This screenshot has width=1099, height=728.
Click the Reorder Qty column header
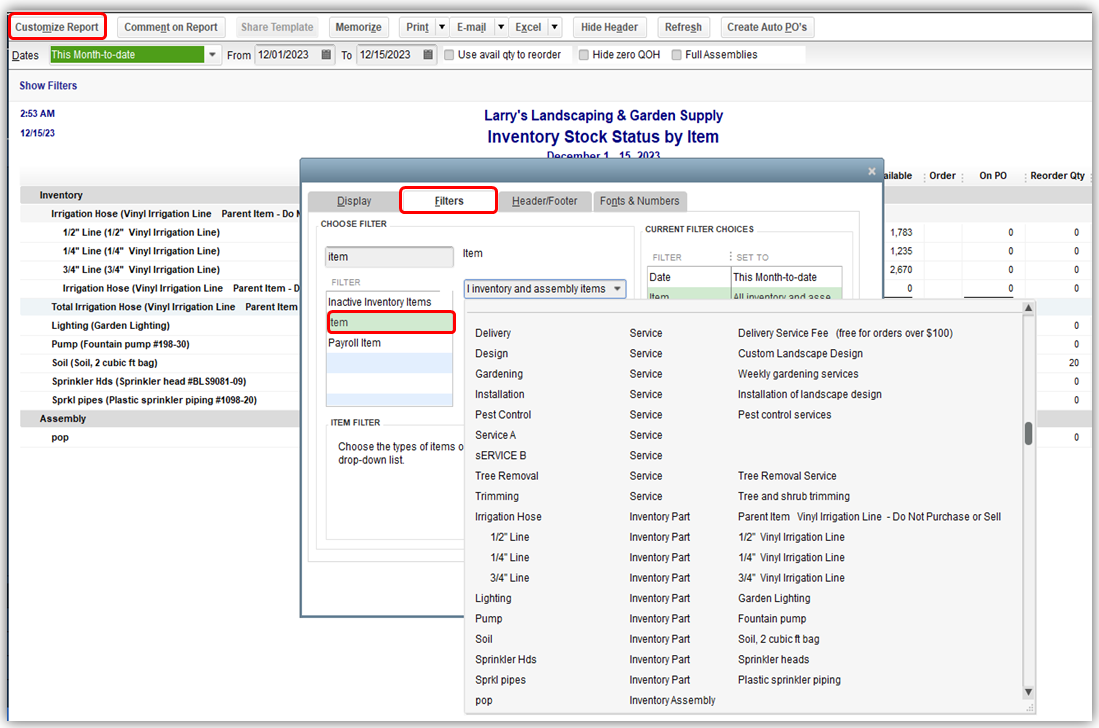tap(1057, 176)
